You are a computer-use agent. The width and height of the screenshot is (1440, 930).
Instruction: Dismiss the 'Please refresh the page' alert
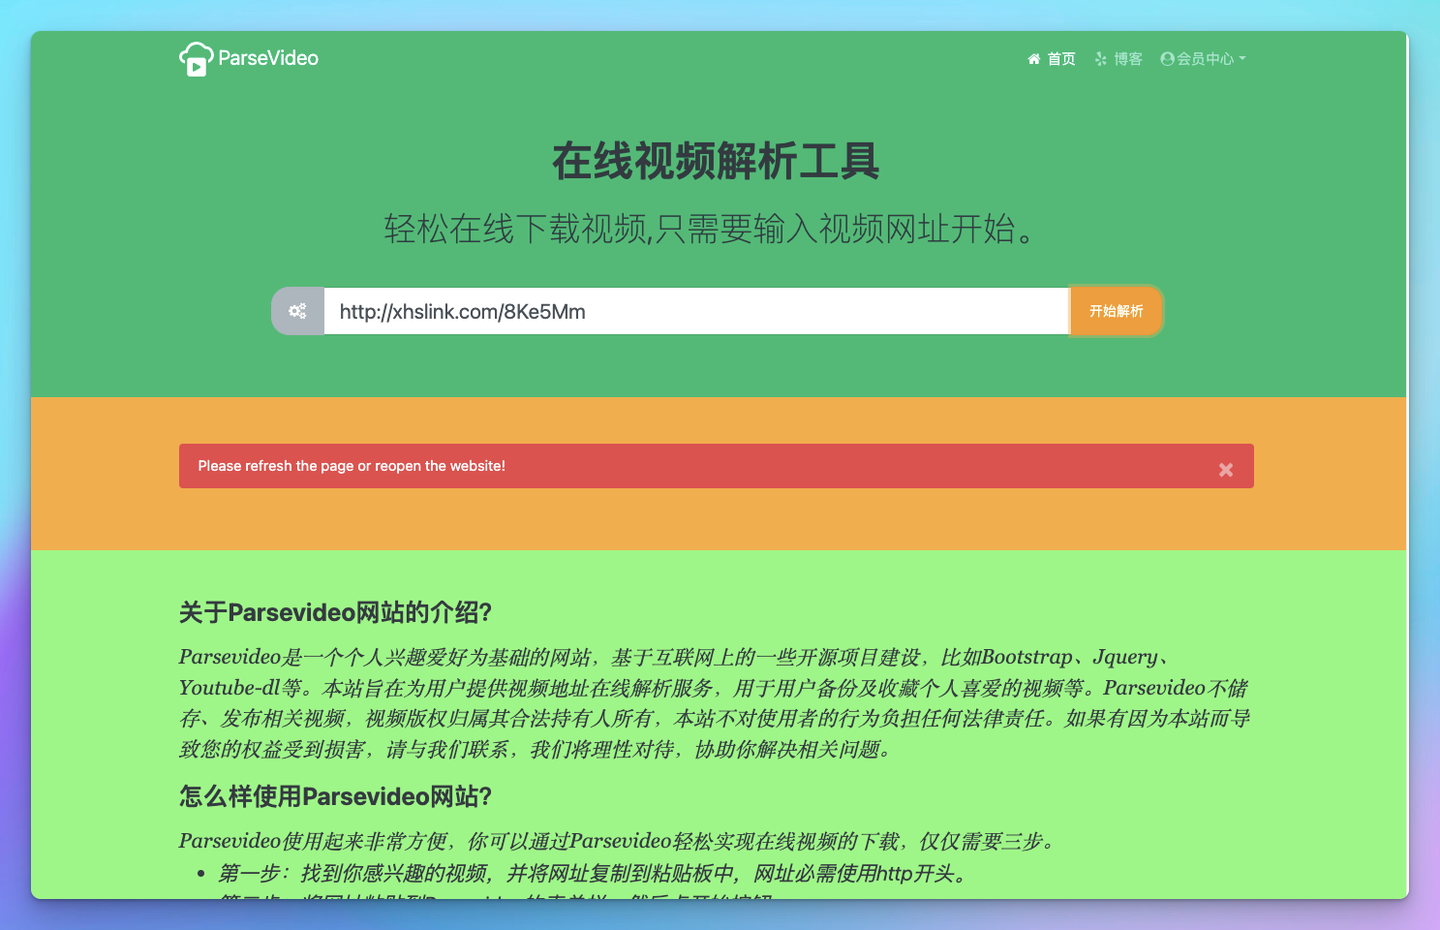point(1225,469)
